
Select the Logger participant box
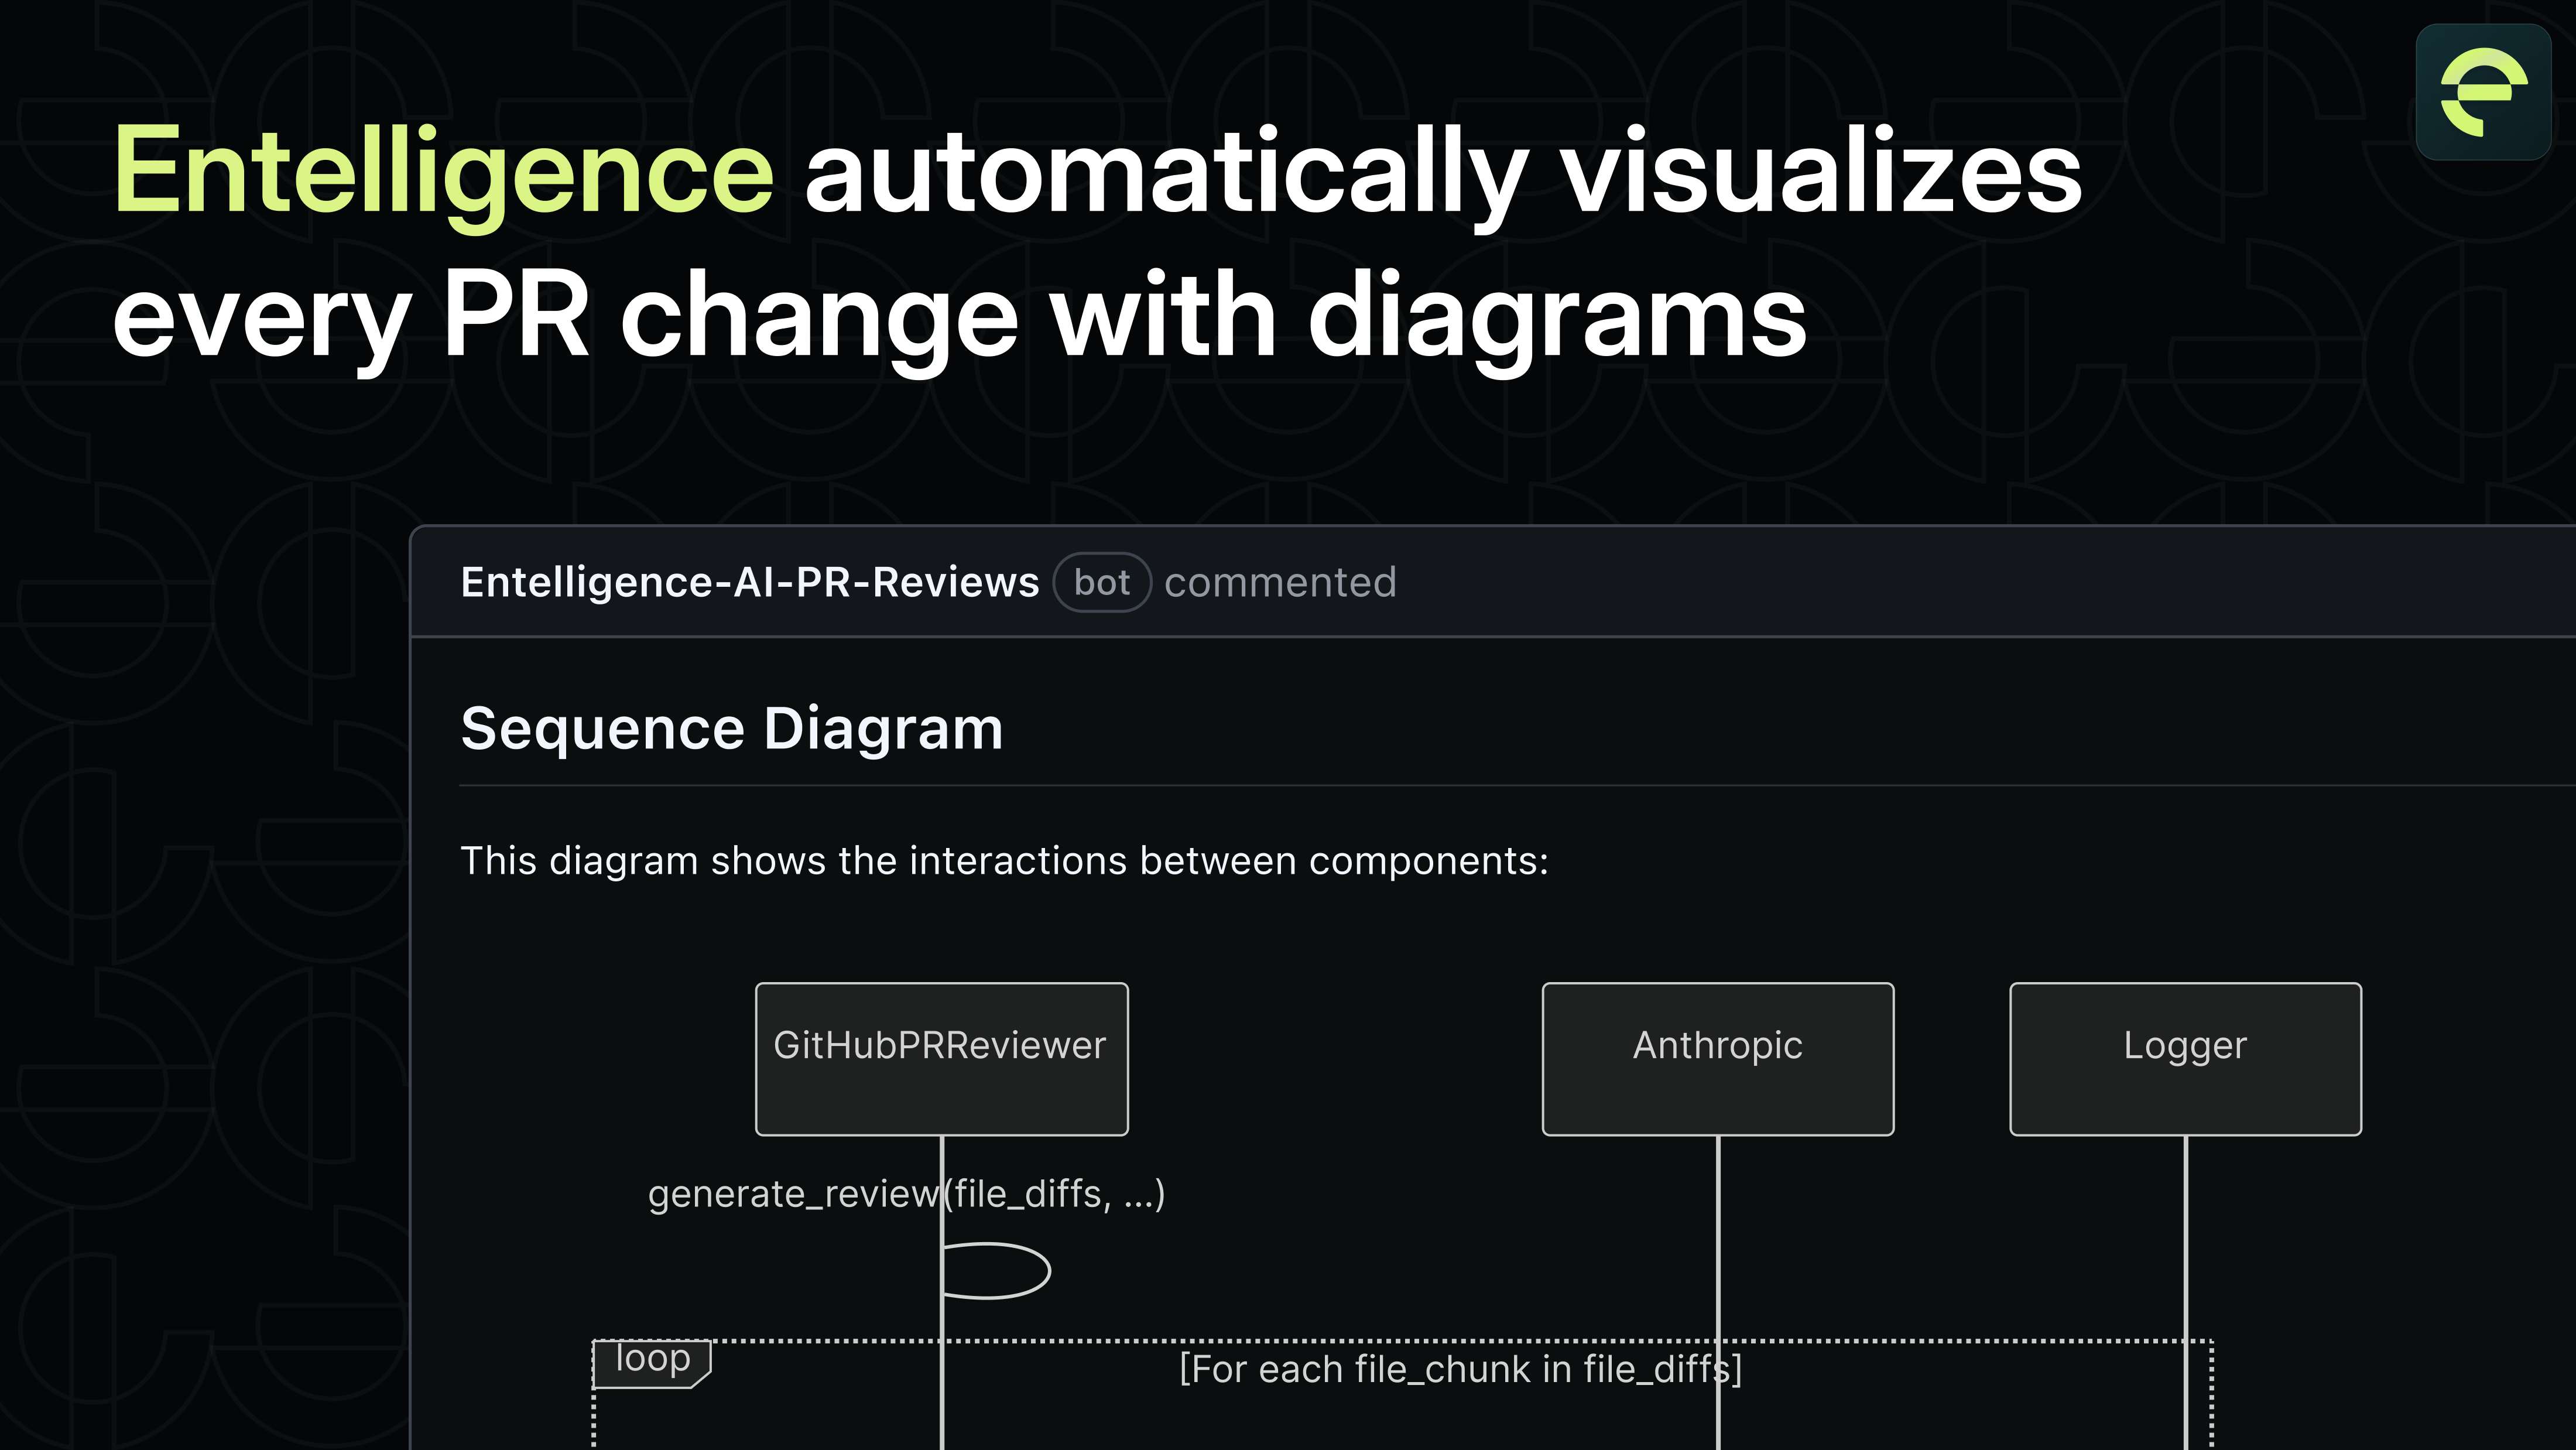coord(2185,1058)
